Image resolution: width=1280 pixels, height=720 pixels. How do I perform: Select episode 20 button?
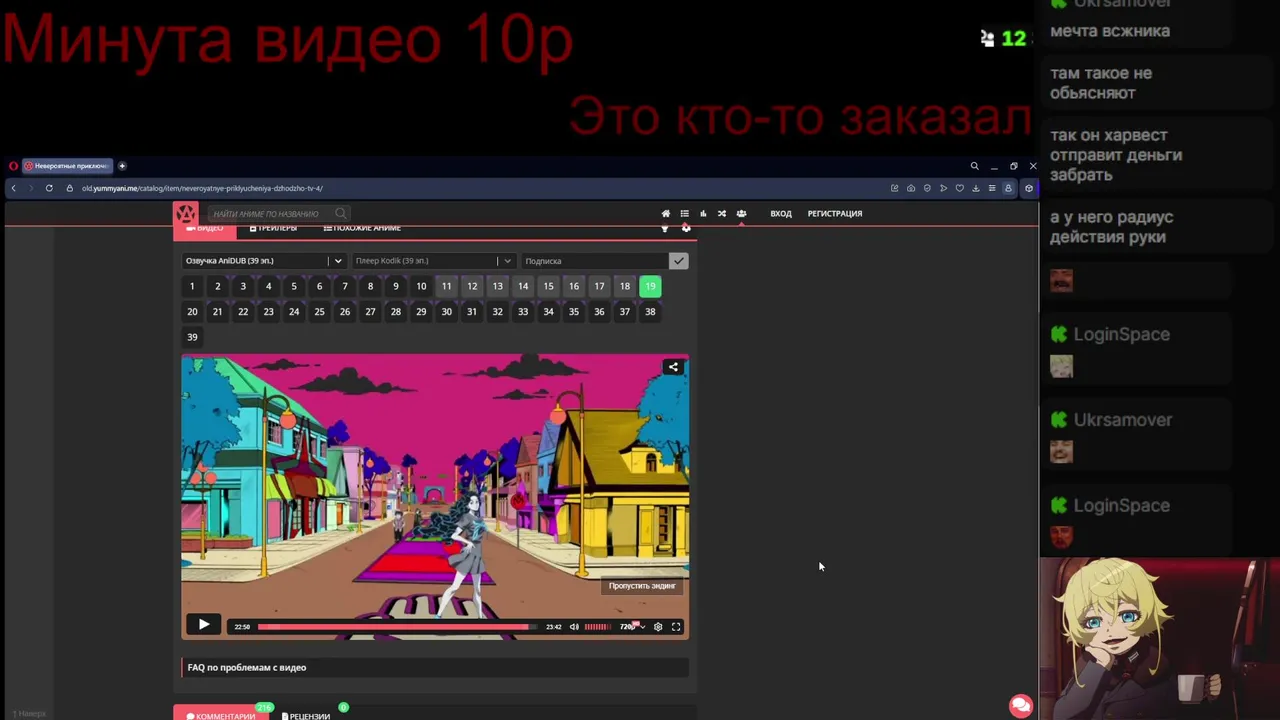(x=192, y=312)
